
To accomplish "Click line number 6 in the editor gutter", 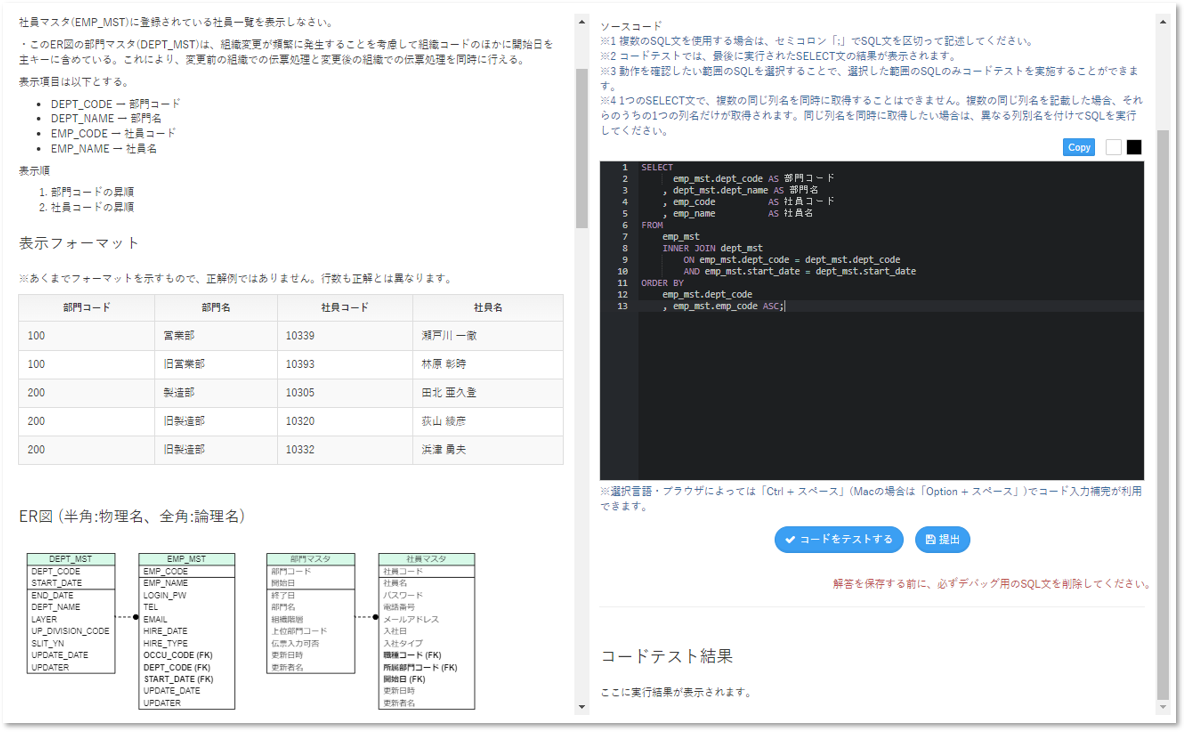I will coord(624,226).
